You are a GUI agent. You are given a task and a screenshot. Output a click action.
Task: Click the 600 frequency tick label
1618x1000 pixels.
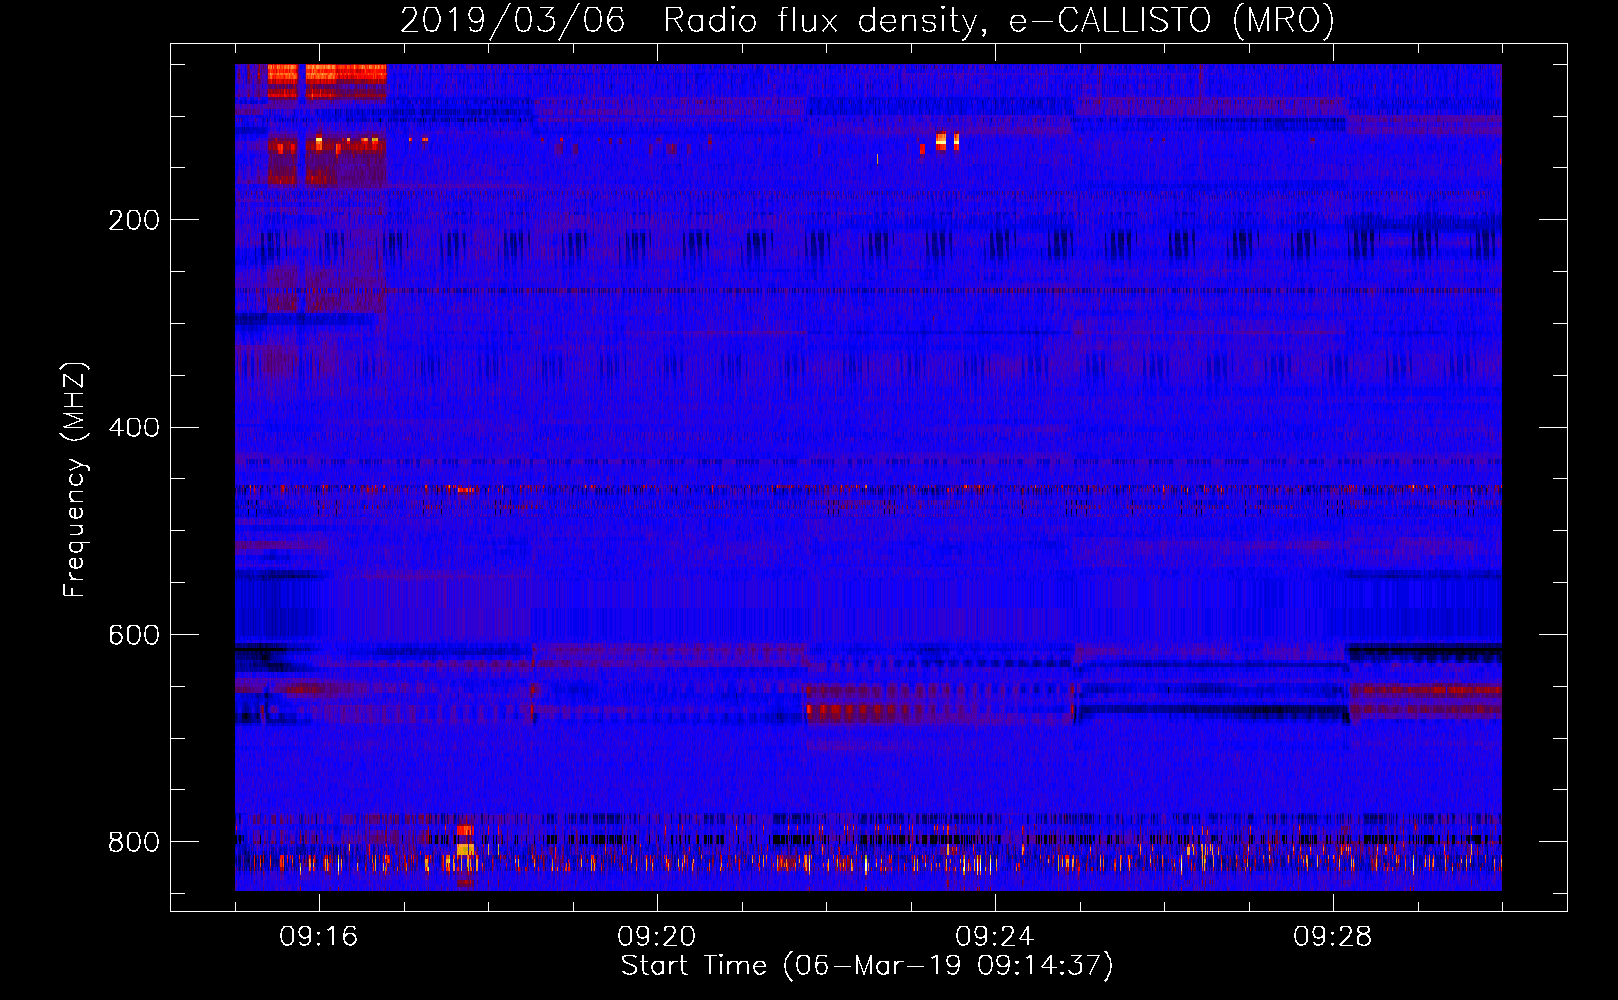[x=134, y=636]
